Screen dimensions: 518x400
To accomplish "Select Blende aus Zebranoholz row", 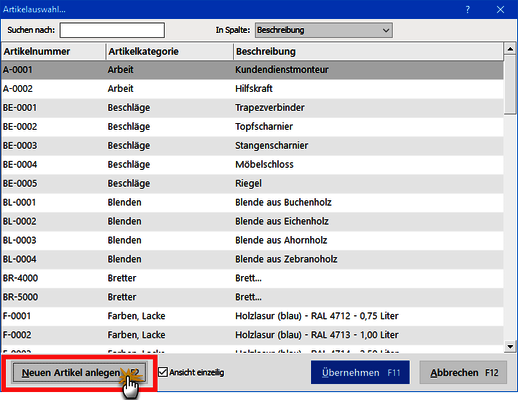I will pos(252,259).
